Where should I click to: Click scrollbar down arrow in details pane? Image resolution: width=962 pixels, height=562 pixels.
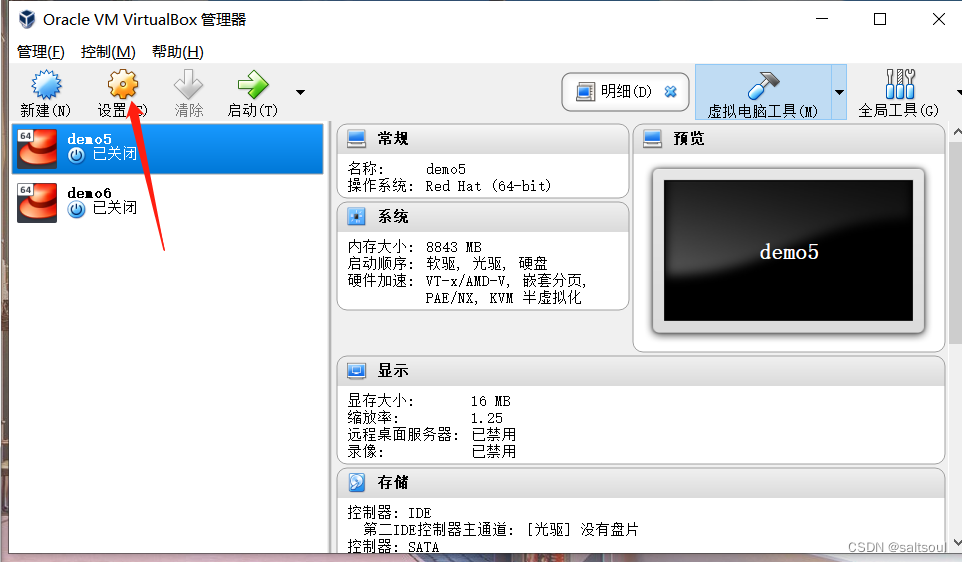pos(956,544)
